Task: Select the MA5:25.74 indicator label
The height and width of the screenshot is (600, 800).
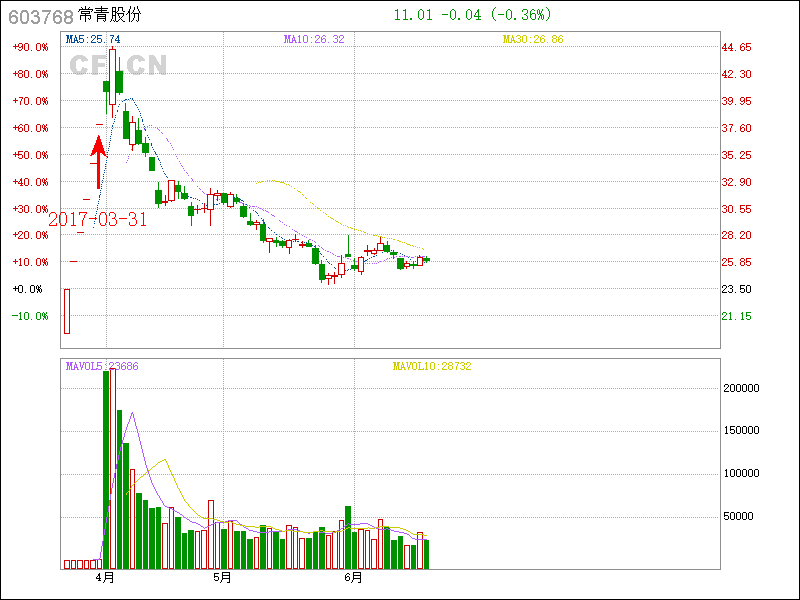Action: coord(94,39)
